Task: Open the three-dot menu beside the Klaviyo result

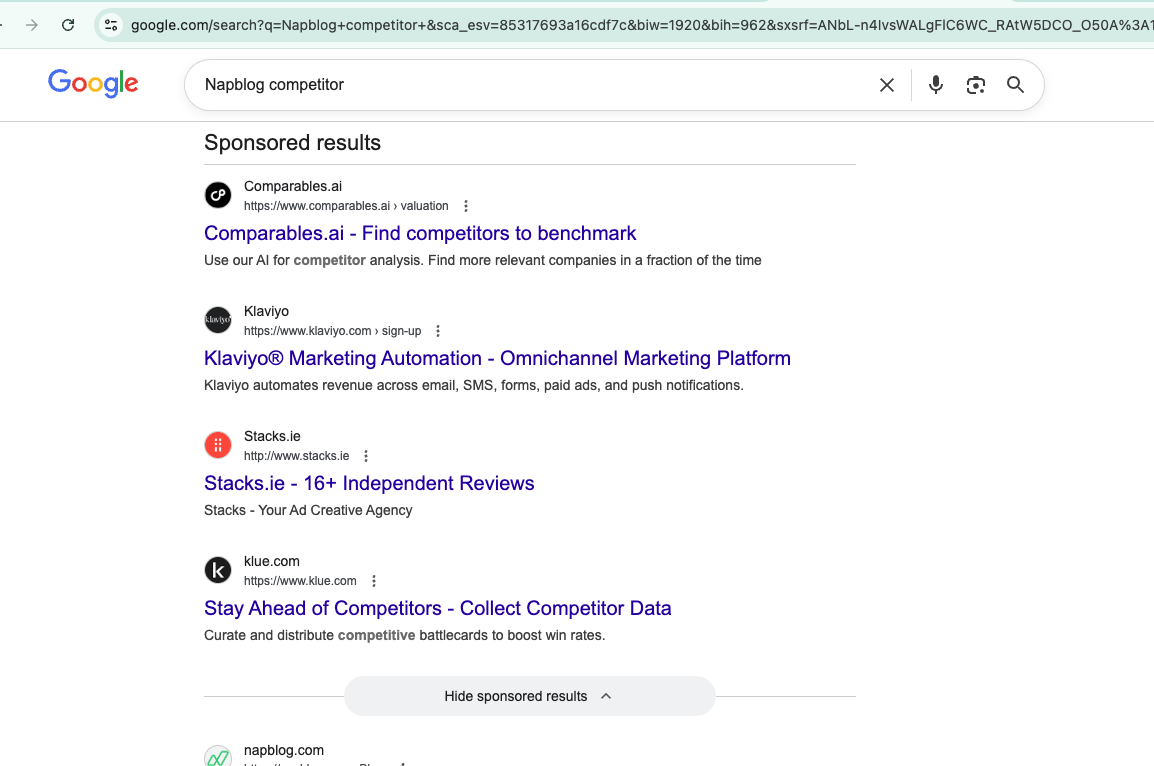Action: 438,330
